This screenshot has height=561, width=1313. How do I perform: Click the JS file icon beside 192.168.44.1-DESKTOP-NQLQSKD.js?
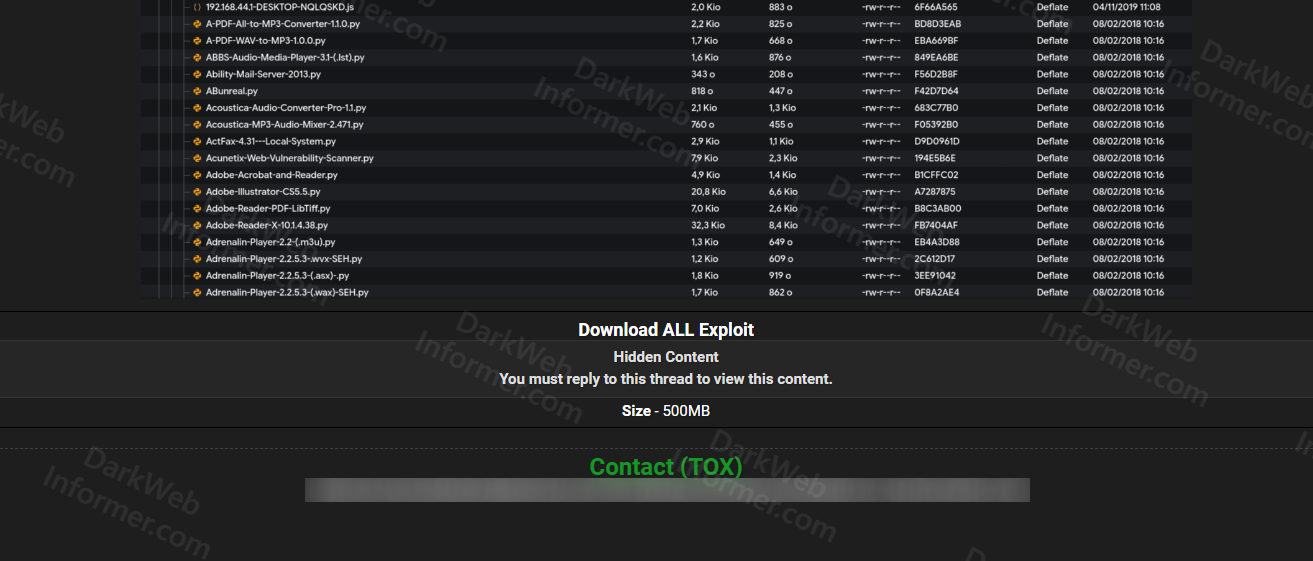point(197,7)
